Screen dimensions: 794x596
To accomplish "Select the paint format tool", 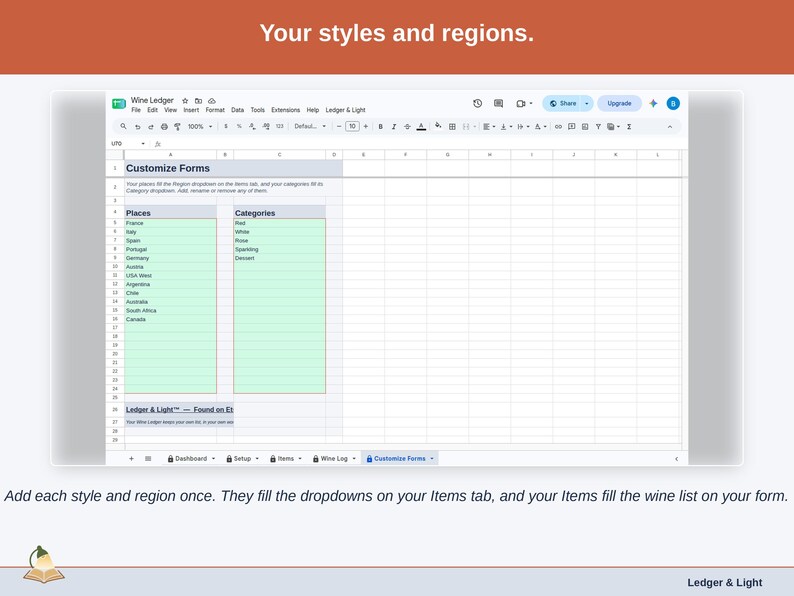I will pos(177,127).
